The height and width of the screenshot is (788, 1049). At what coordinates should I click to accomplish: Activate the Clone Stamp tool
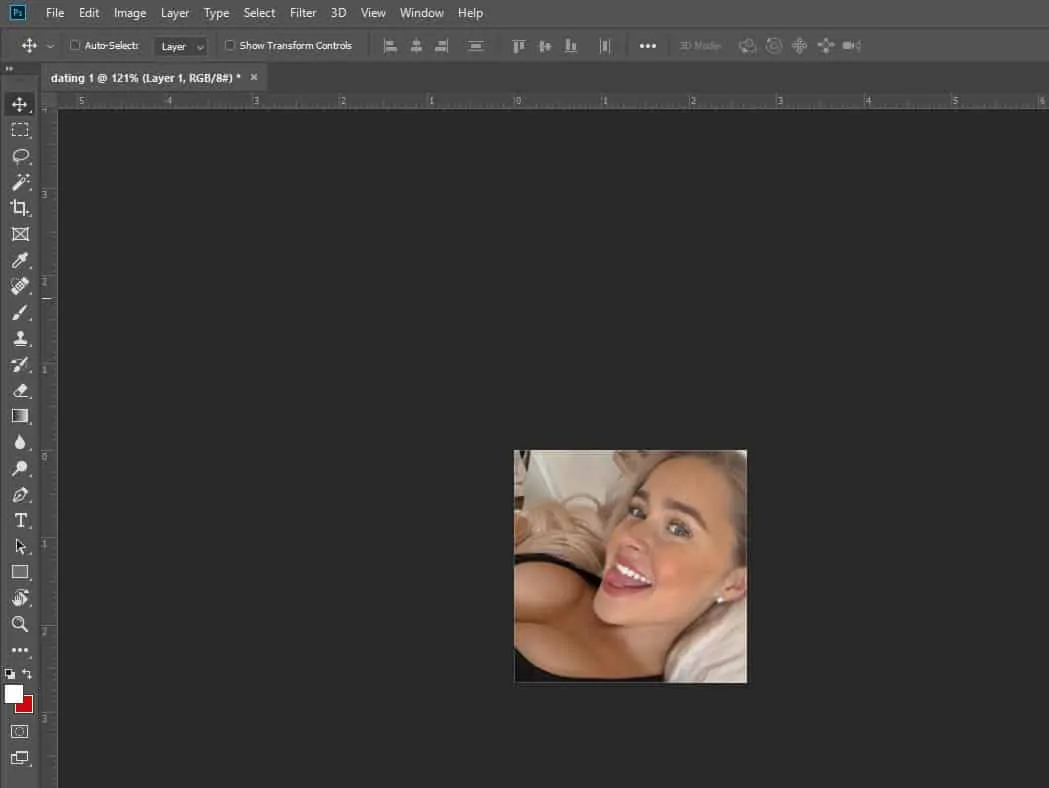tap(20, 339)
